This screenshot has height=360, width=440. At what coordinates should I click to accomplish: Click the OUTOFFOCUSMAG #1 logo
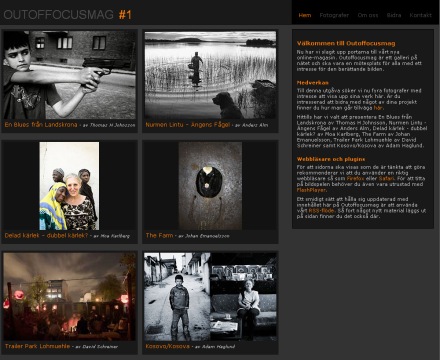pyautogui.click(x=68, y=15)
